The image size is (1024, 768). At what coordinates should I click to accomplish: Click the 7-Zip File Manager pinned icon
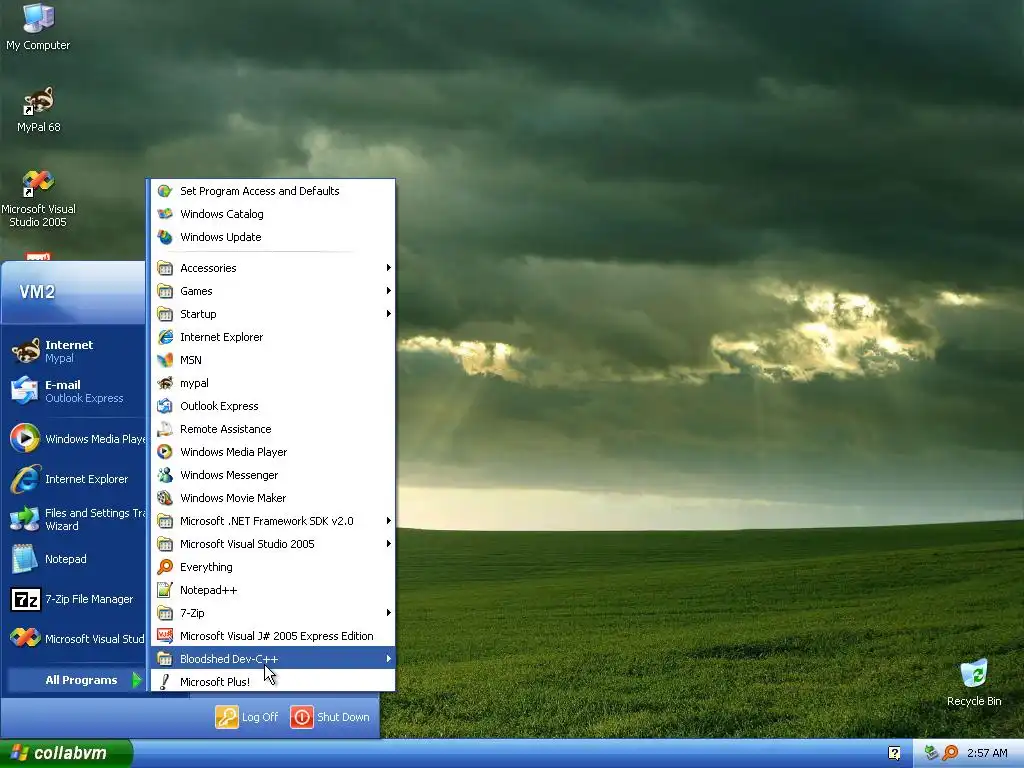[25, 599]
